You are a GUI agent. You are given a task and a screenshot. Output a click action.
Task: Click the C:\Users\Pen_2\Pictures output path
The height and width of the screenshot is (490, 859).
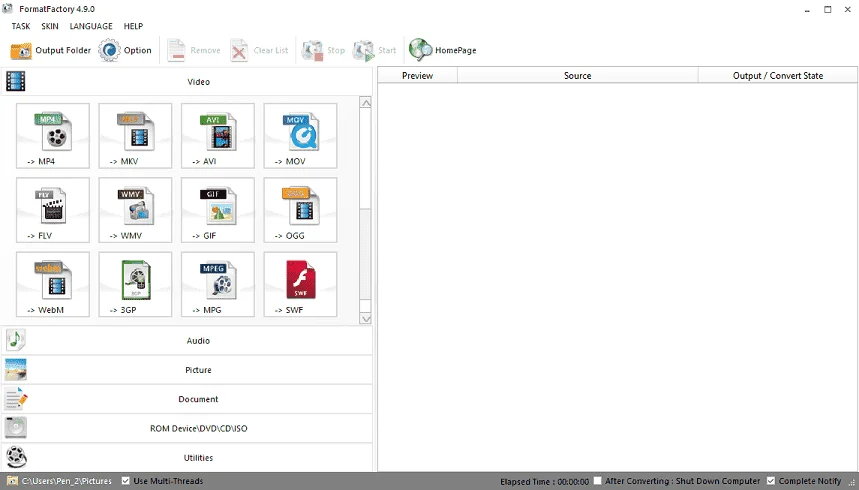tap(67, 481)
